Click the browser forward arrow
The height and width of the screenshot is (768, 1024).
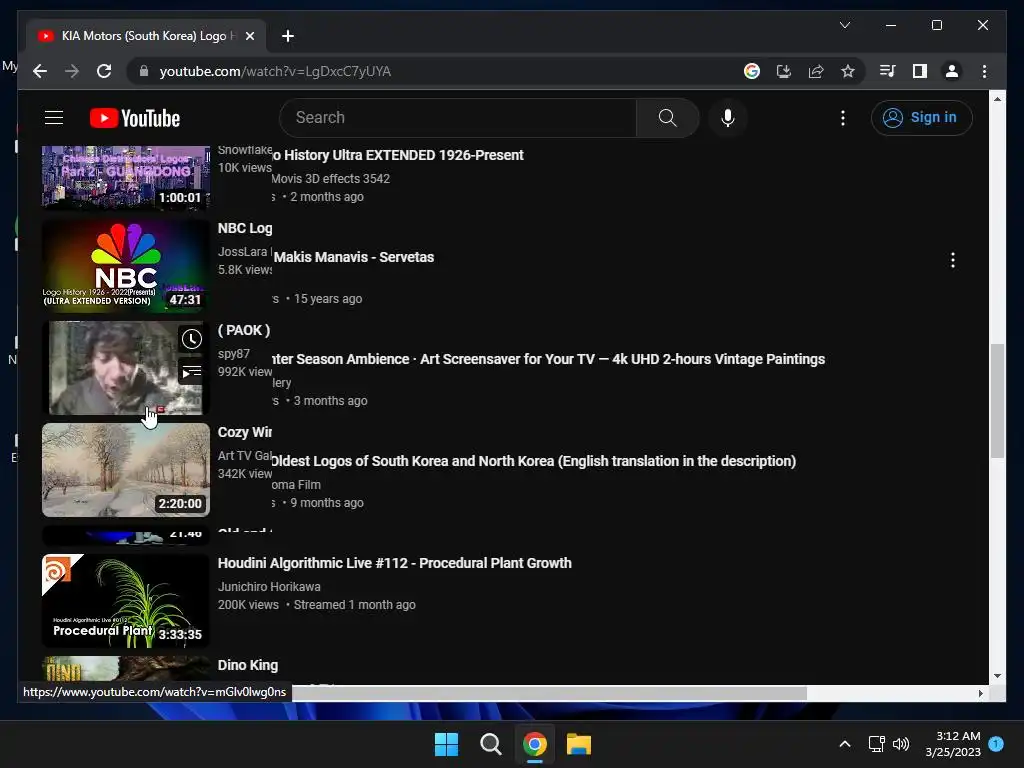pyautogui.click(x=72, y=71)
